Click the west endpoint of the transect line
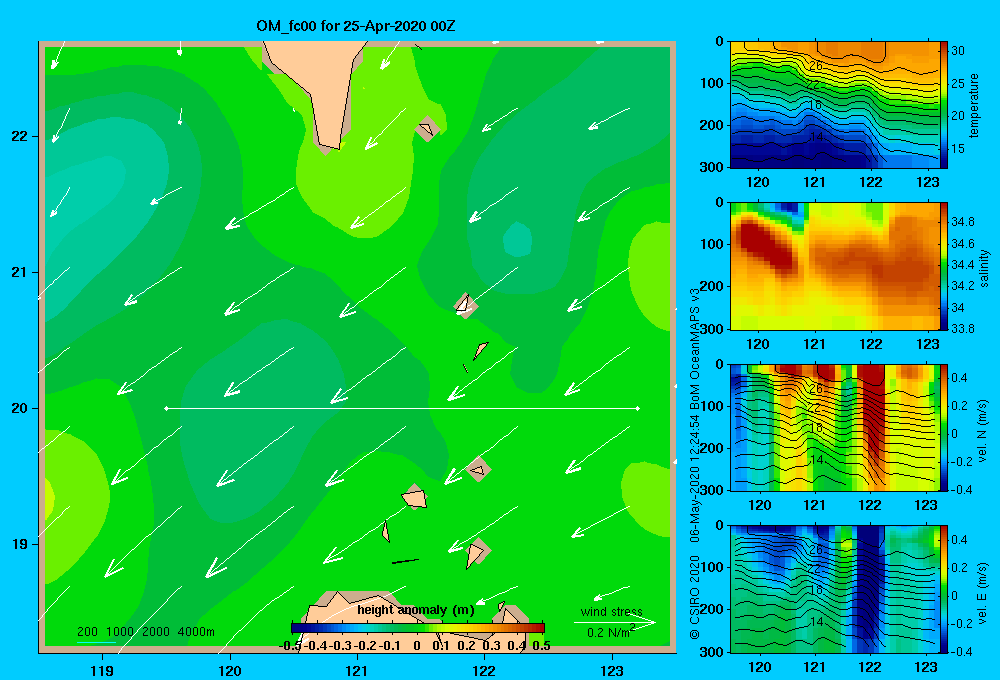The image size is (1000, 680). (x=166, y=408)
